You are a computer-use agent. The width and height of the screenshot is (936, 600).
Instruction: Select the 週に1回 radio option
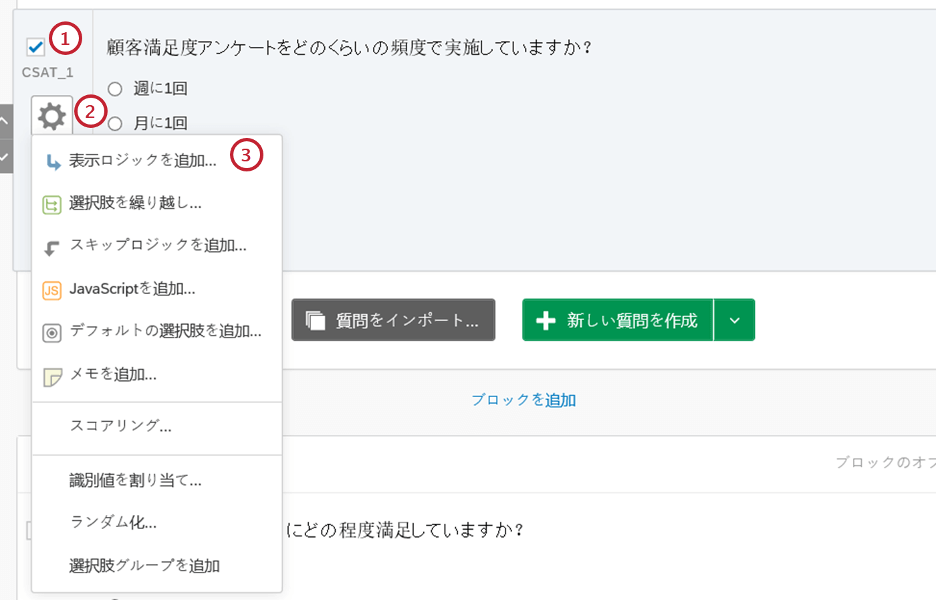point(115,89)
